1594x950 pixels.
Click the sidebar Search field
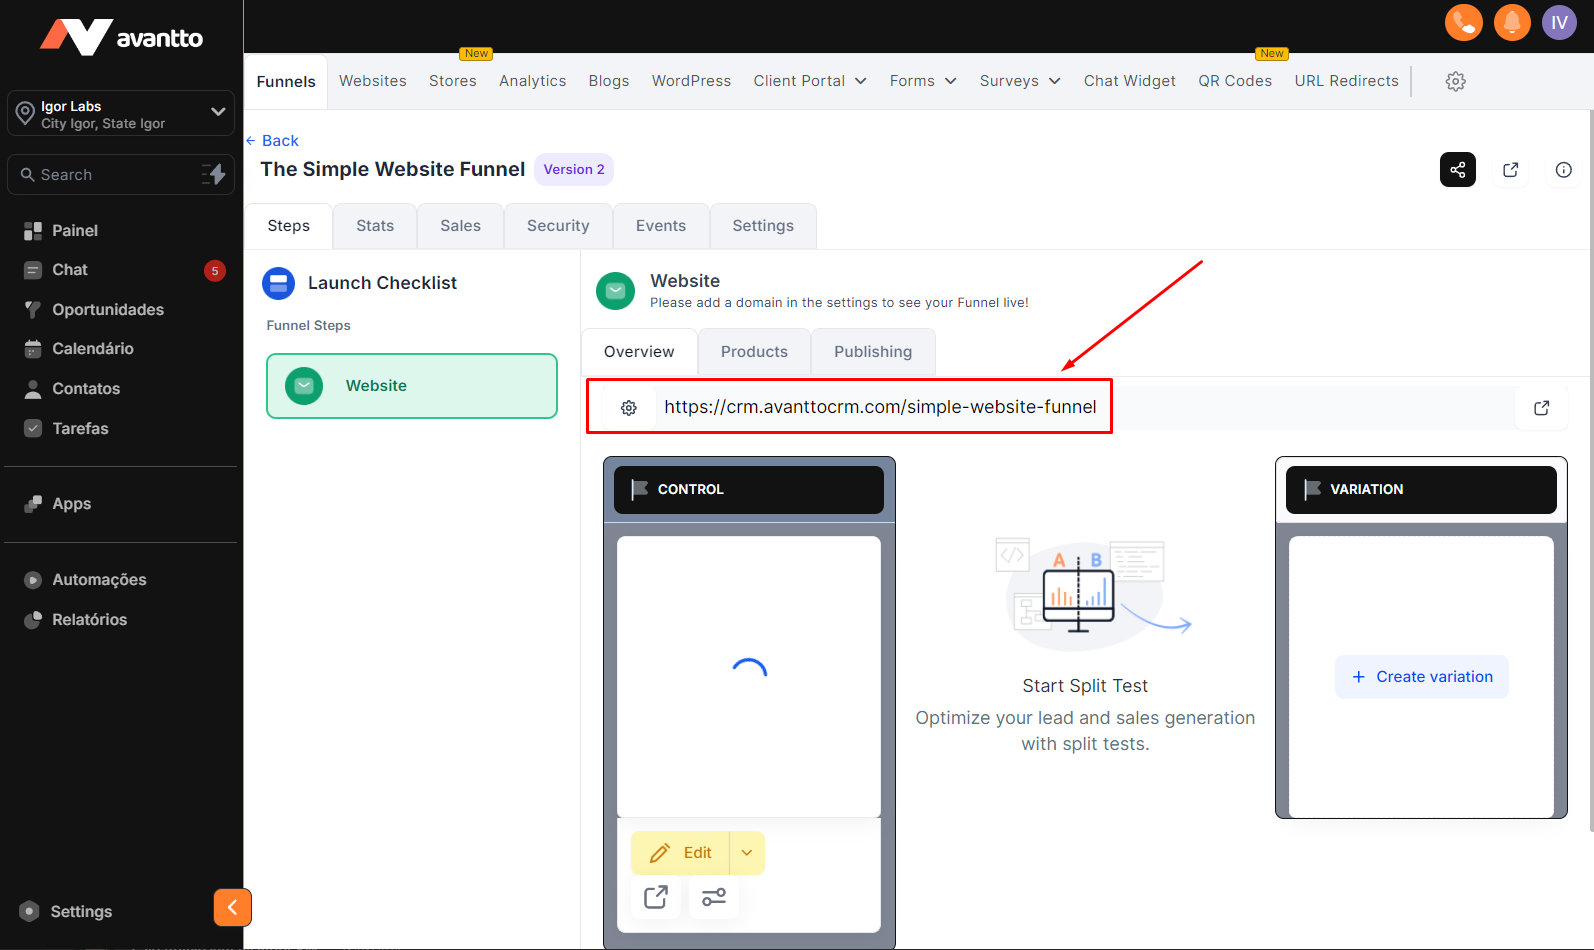tap(110, 175)
